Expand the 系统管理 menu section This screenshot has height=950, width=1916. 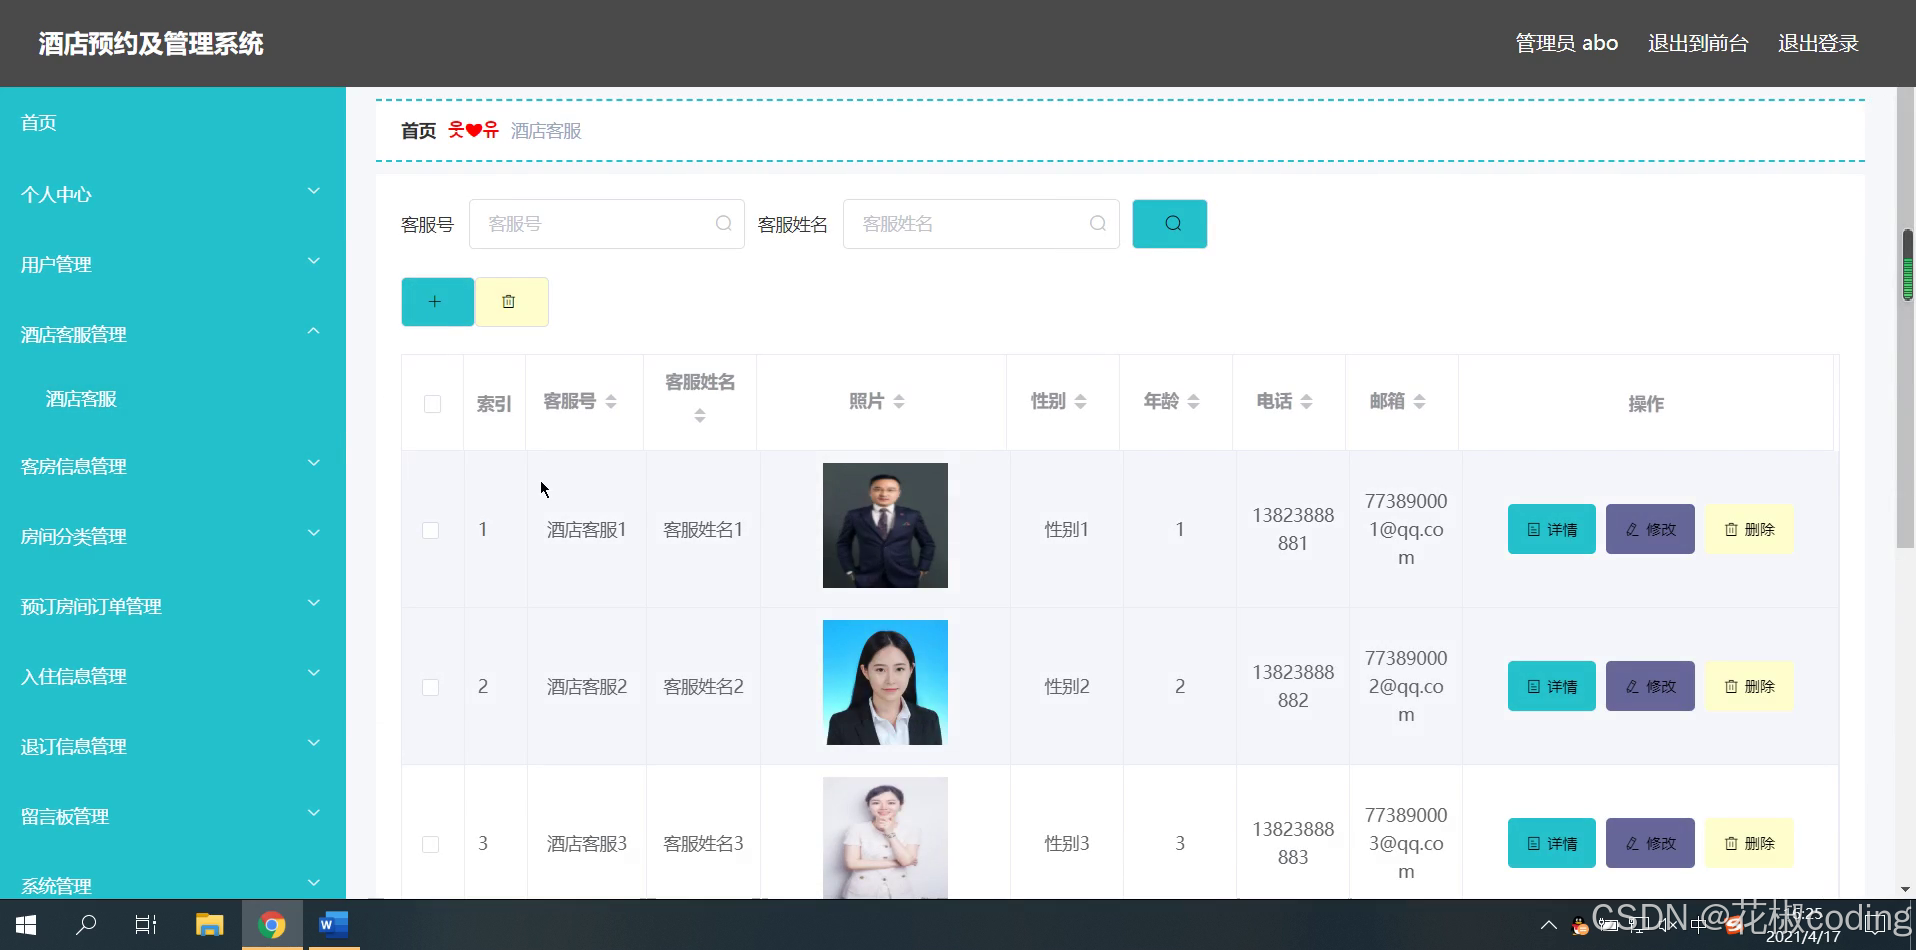point(170,885)
